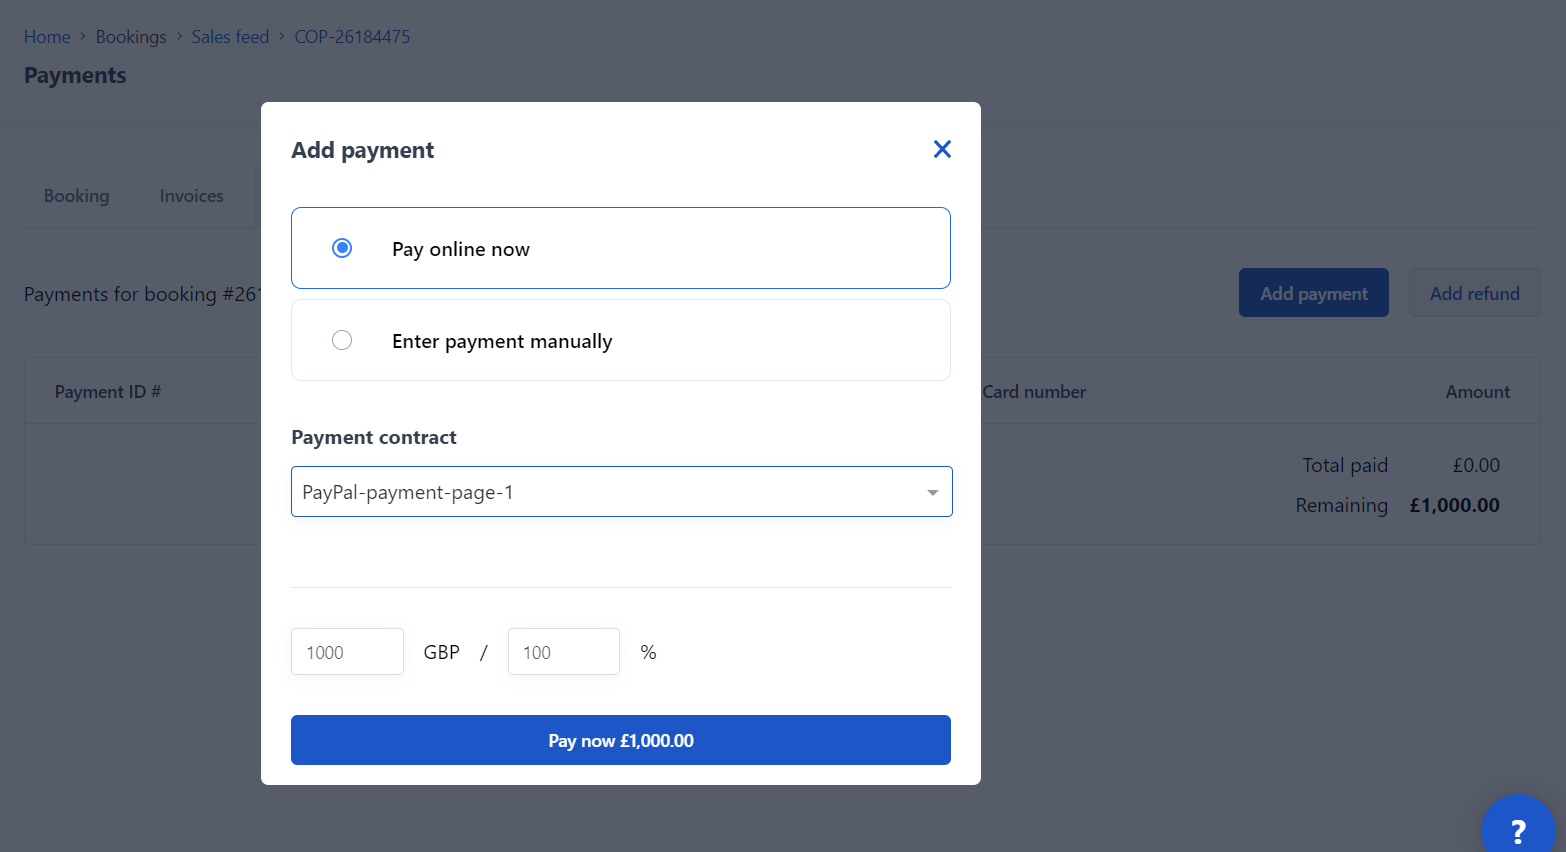This screenshot has height=852, width=1566.
Task: Open the PayPal-payment-page-1 combo box
Action: [621, 492]
